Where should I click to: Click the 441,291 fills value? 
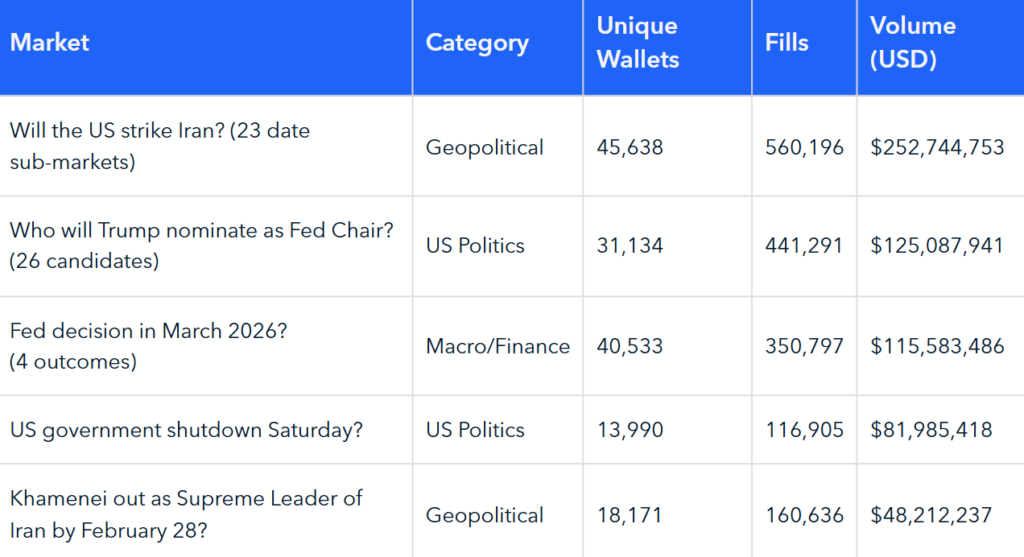coord(804,246)
